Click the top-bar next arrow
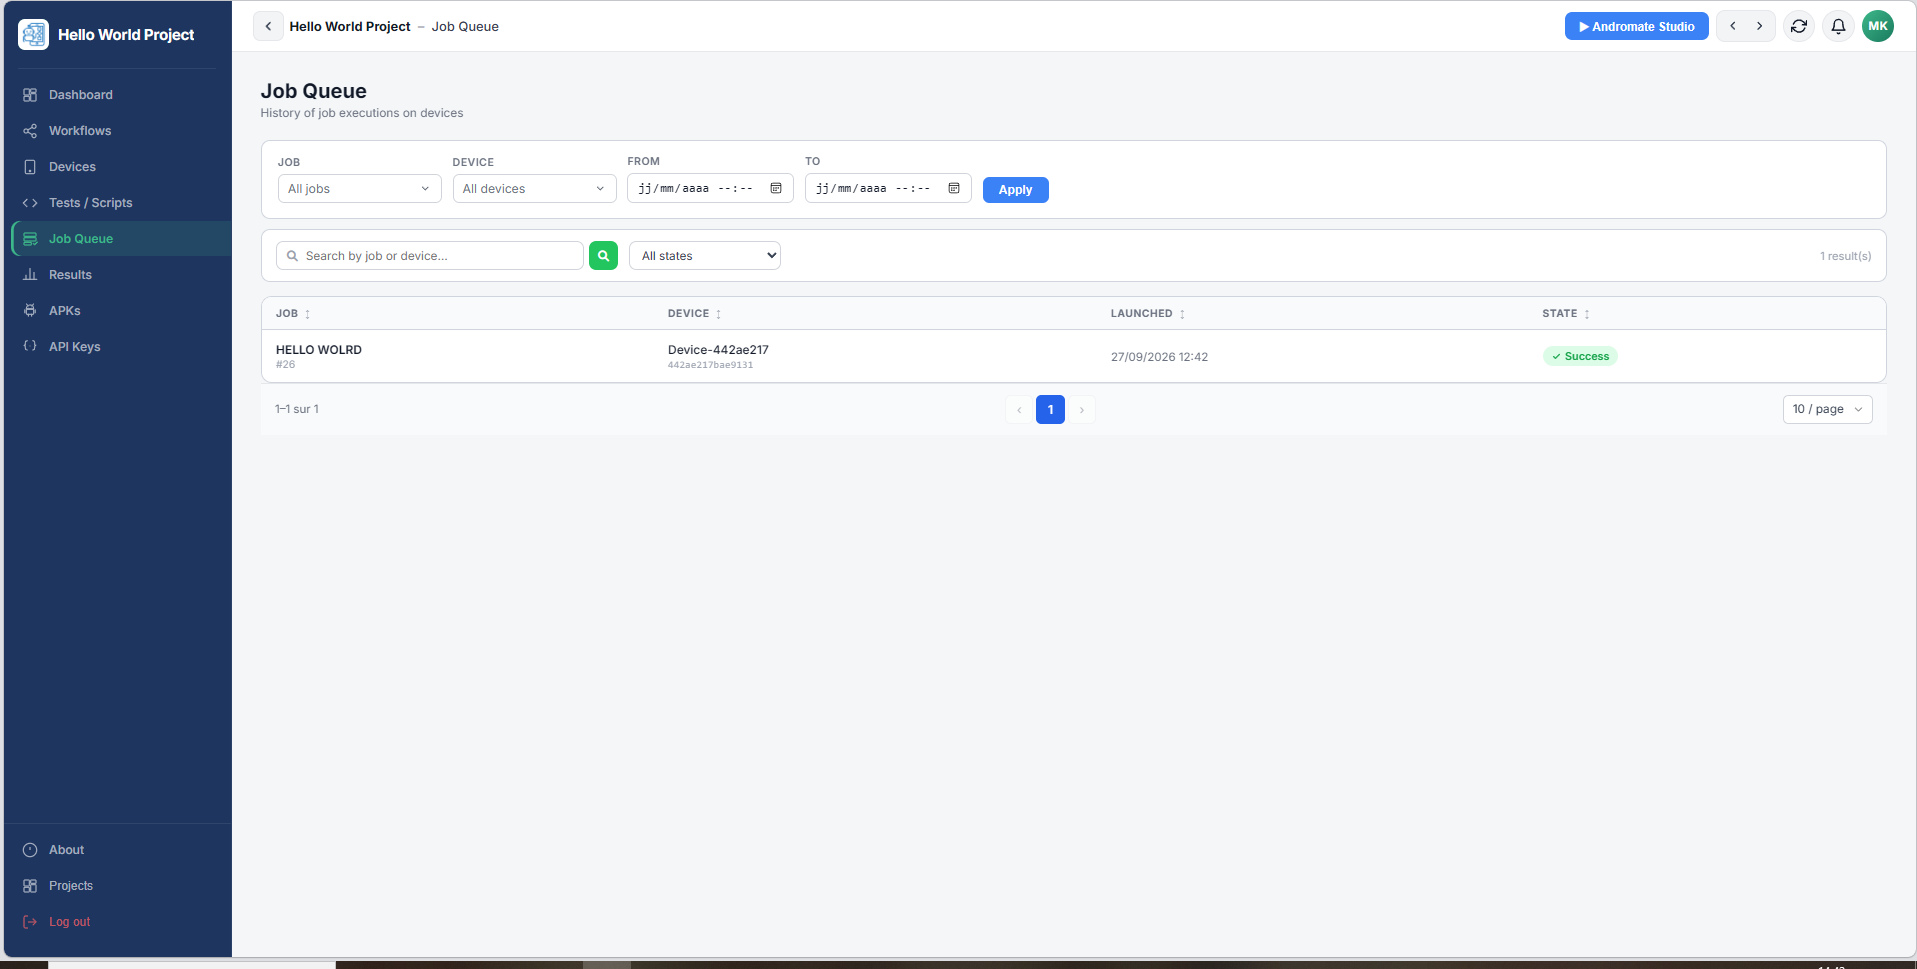 1760,27
